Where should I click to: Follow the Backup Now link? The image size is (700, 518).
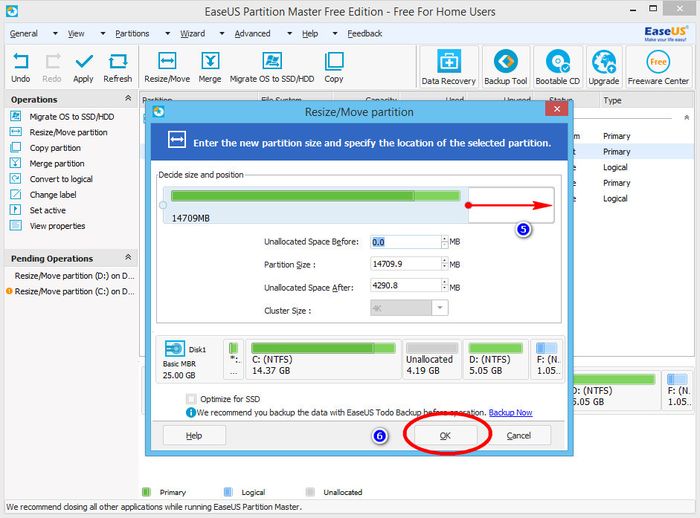click(x=510, y=413)
